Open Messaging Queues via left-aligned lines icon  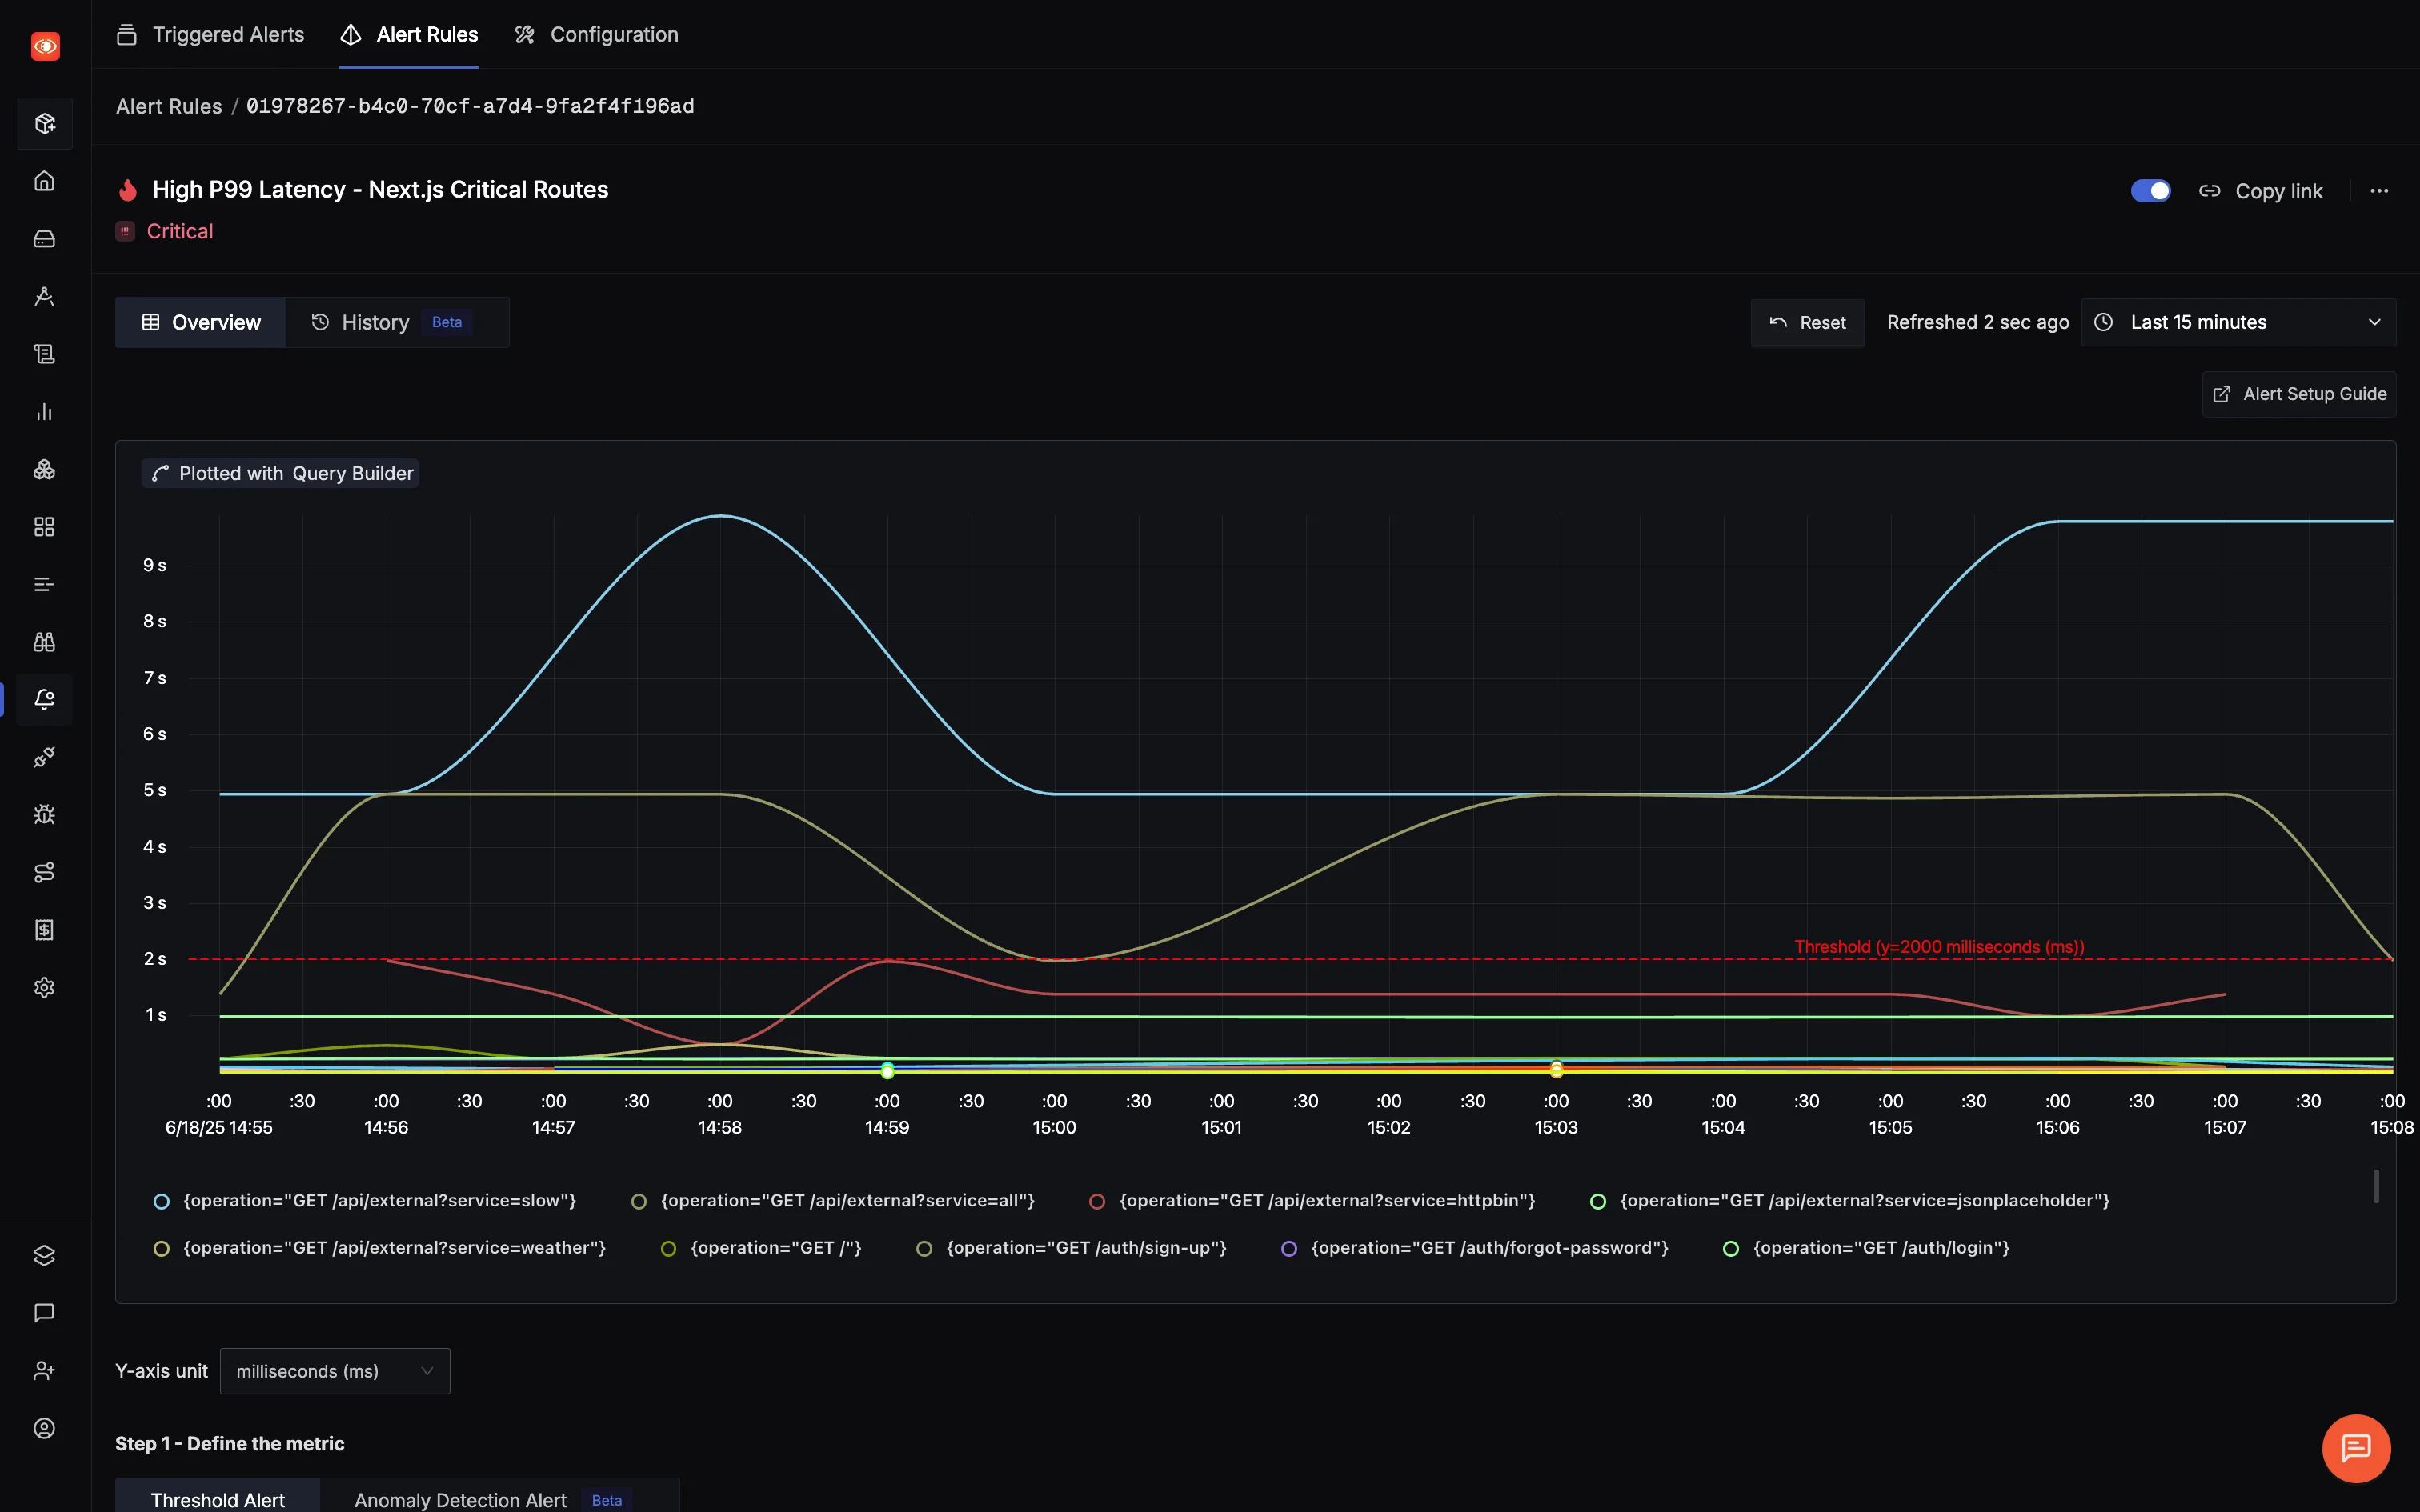click(x=44, y=585)
